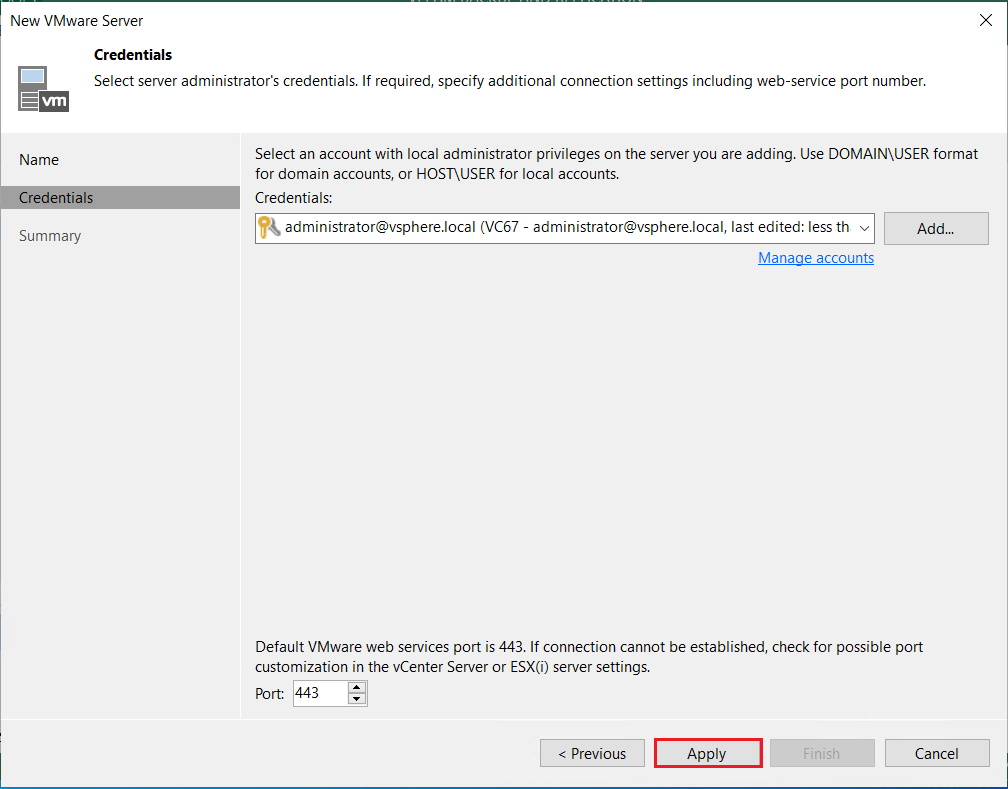Open the Add credentials dialog
Viewport: 1008px width, 789px height.
pyautogui.click(x=936, y=228)
